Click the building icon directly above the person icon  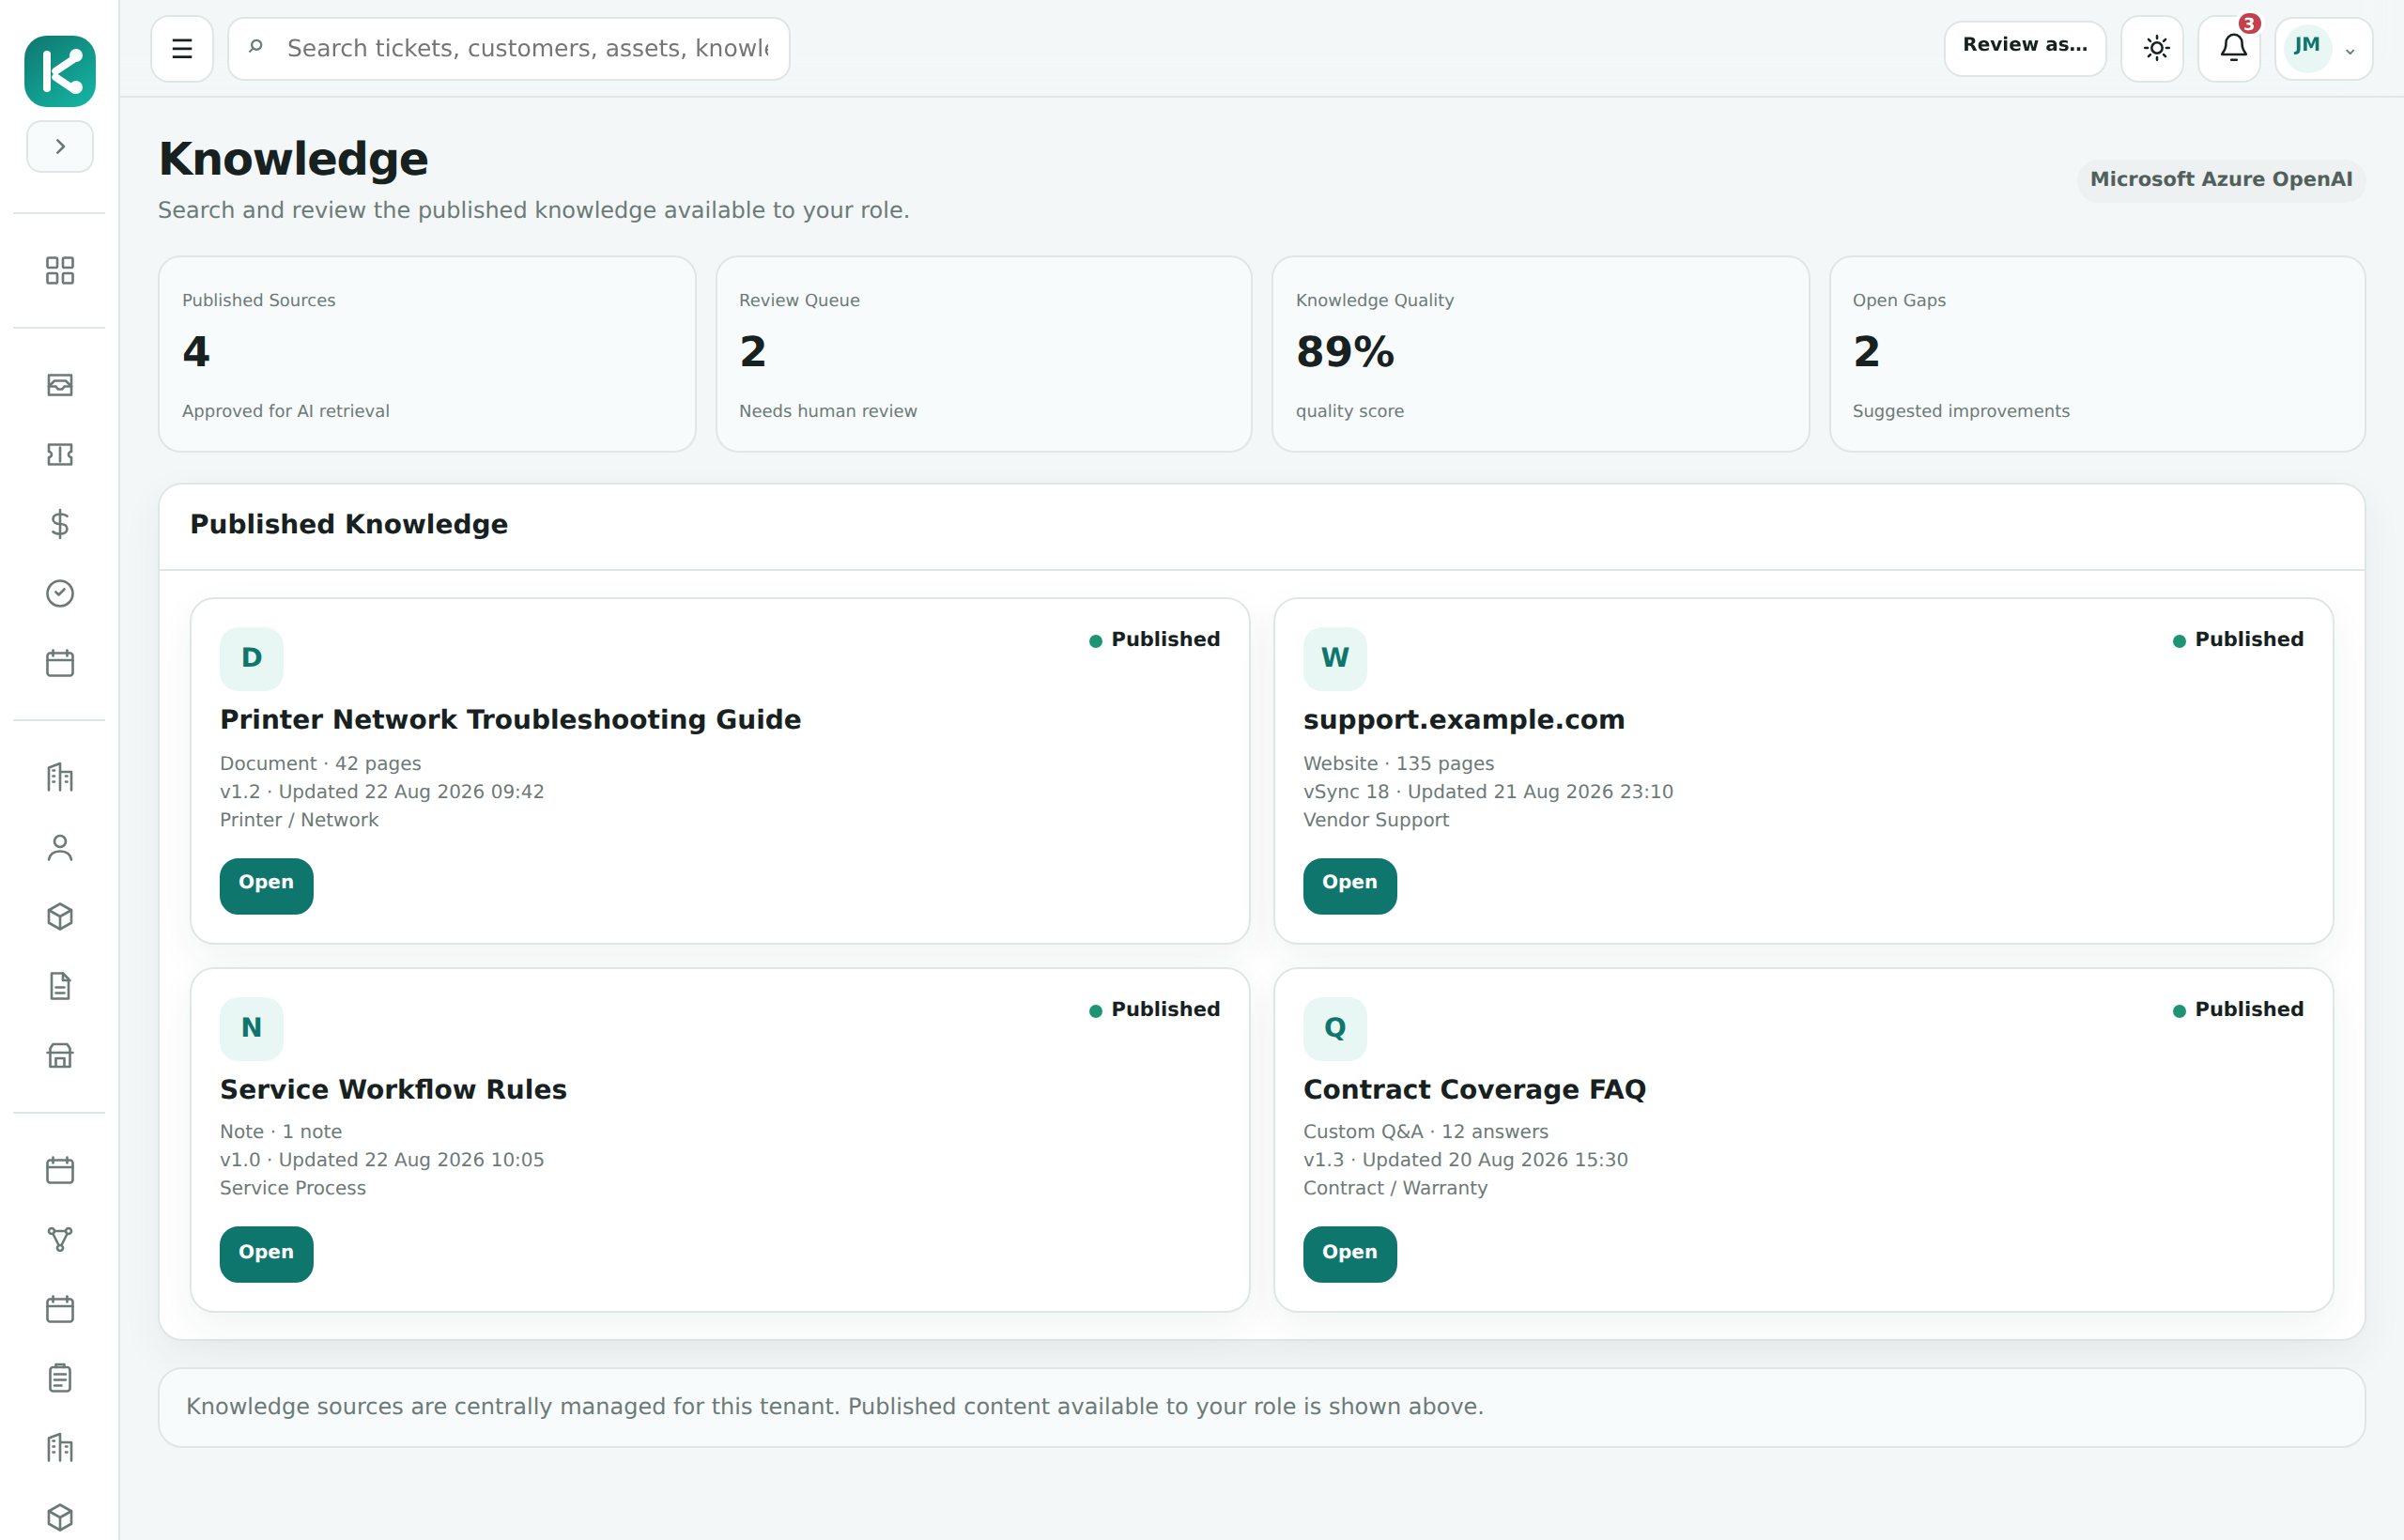point(60,777)
